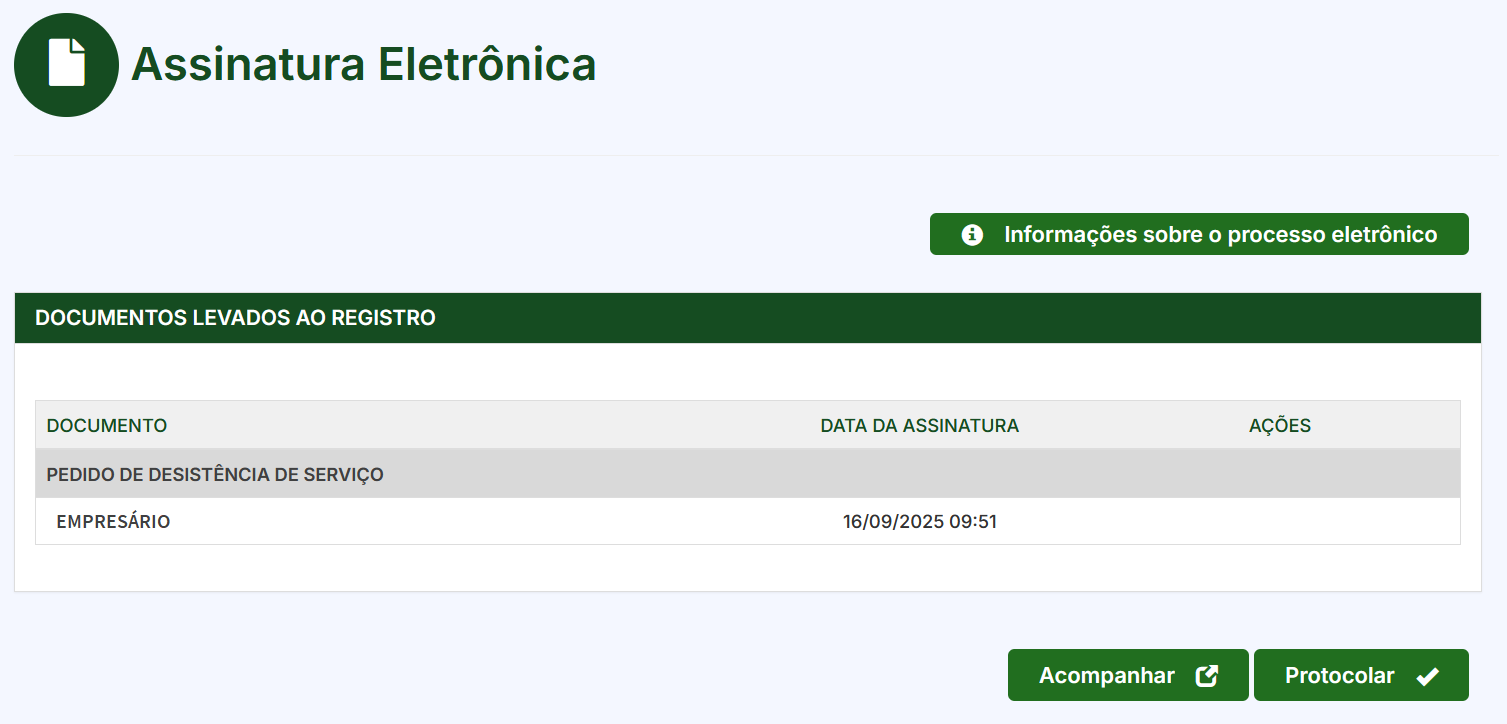This screenshot has height=724, width=1507.
Task: Click the DOCUMENTO column header
Action: tap(106, 425)
